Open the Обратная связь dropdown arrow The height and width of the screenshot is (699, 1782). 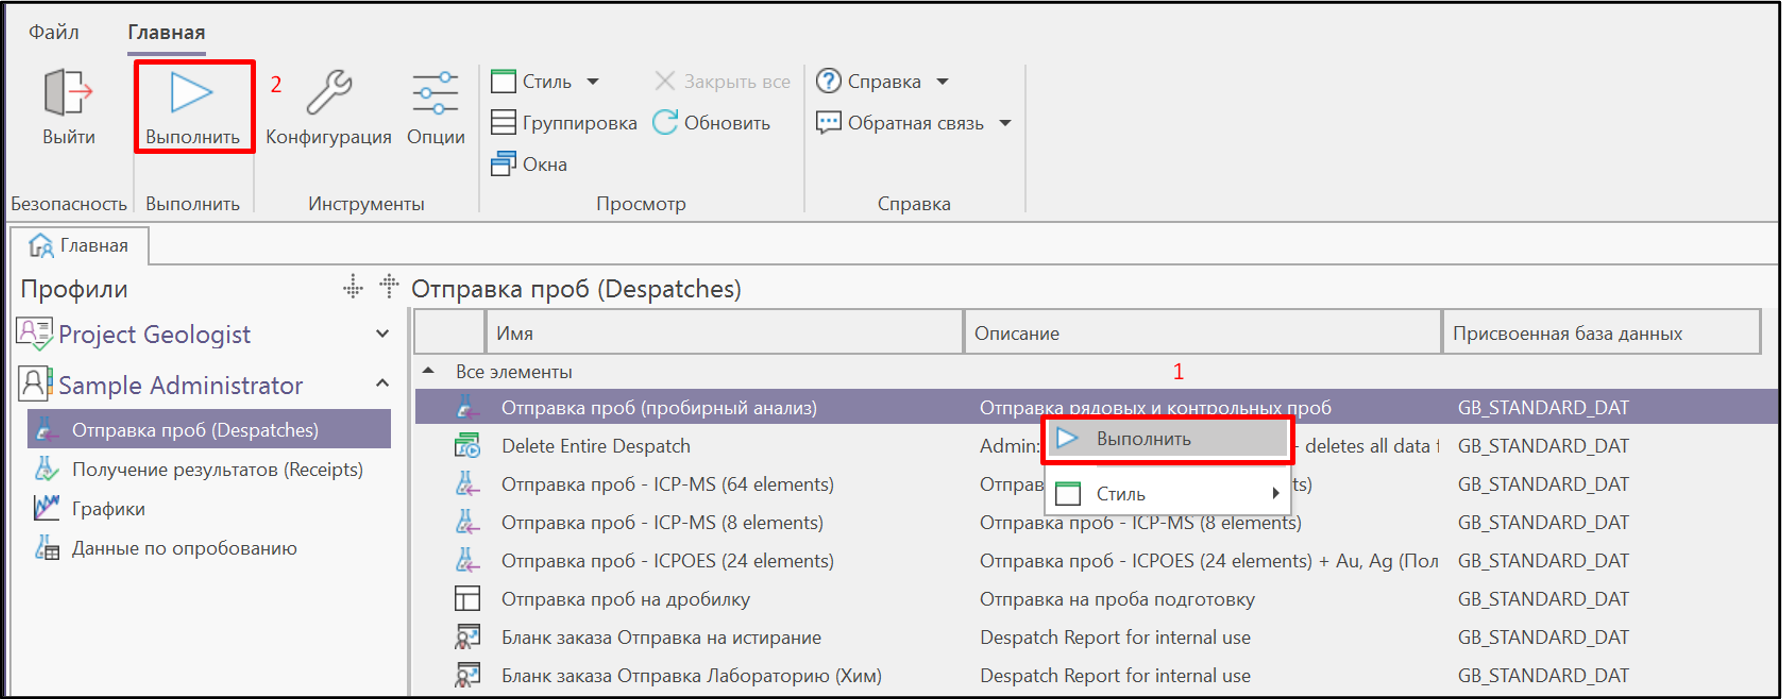coord(1005,123)
